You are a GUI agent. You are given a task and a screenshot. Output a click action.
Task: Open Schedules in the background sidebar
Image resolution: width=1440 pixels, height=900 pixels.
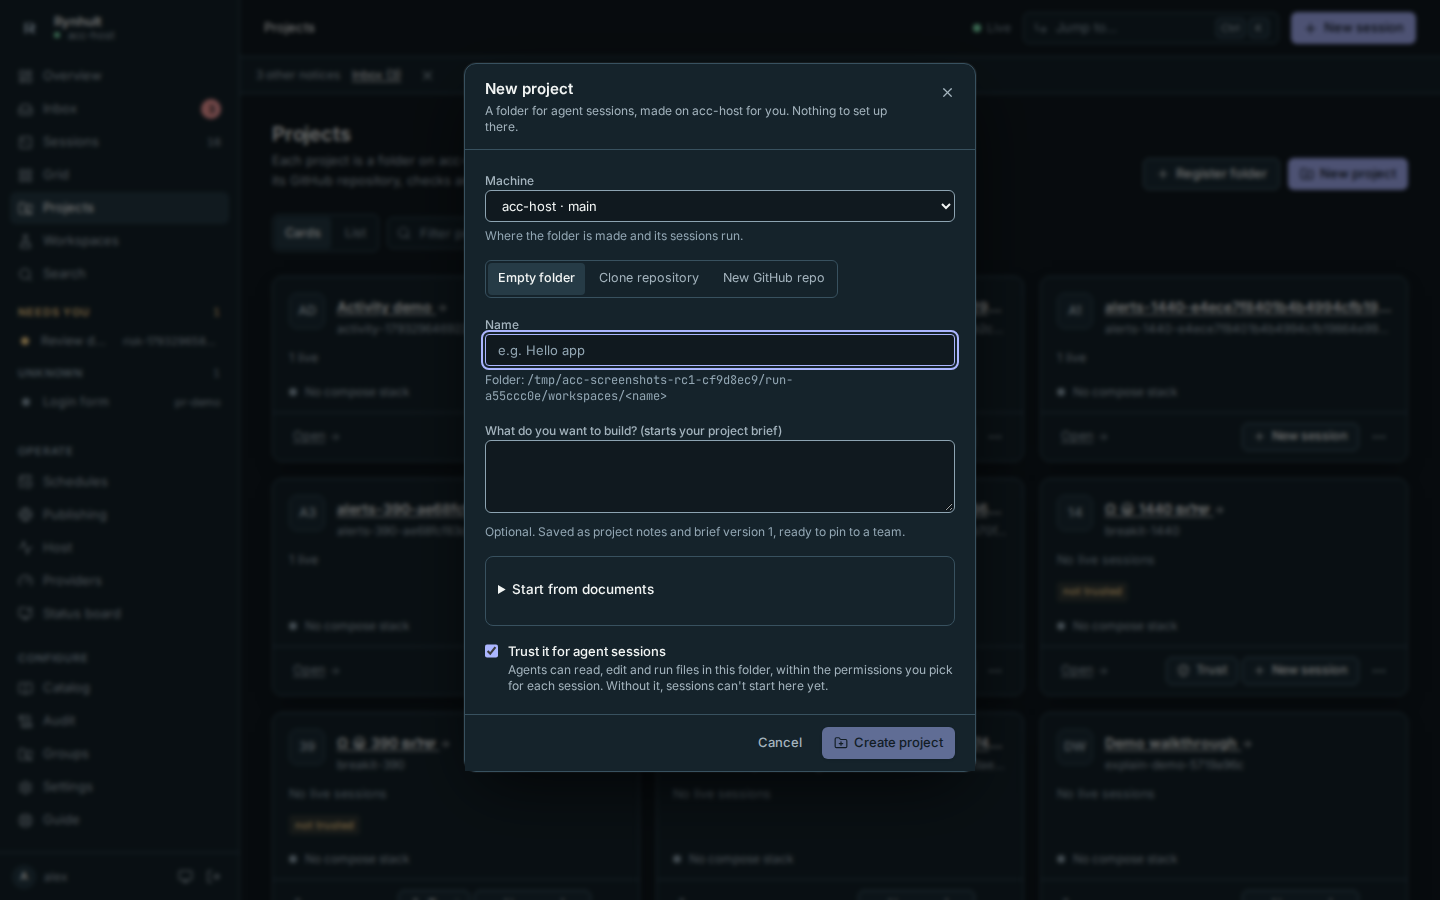point(120,482)
